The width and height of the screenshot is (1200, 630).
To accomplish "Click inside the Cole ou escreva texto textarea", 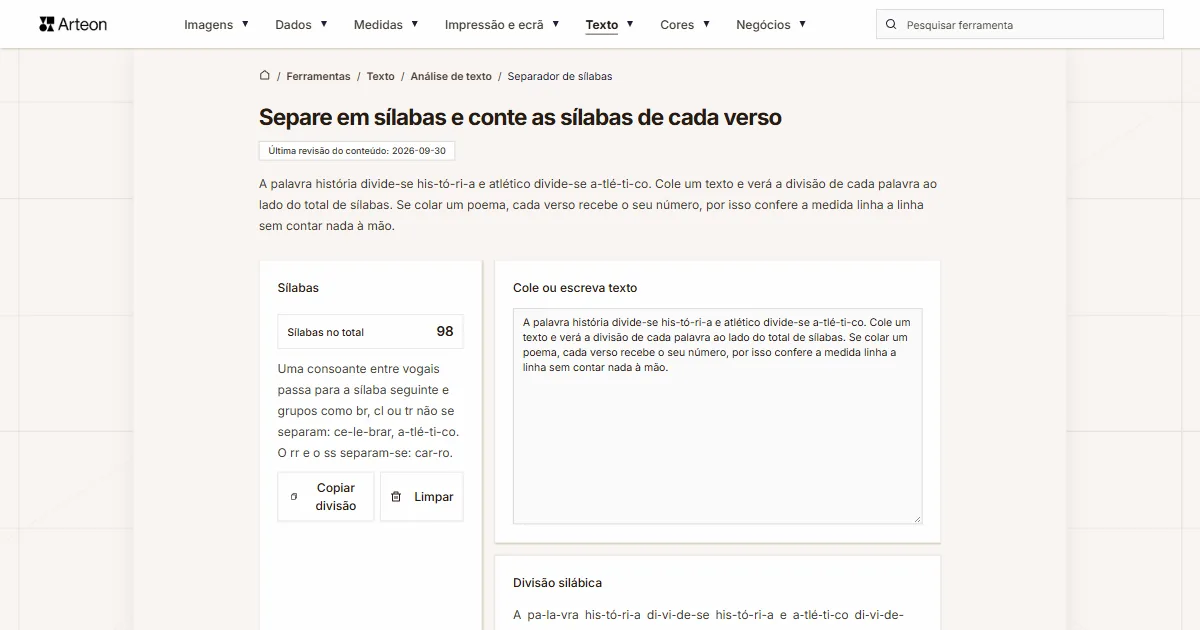I will point(718,416).
